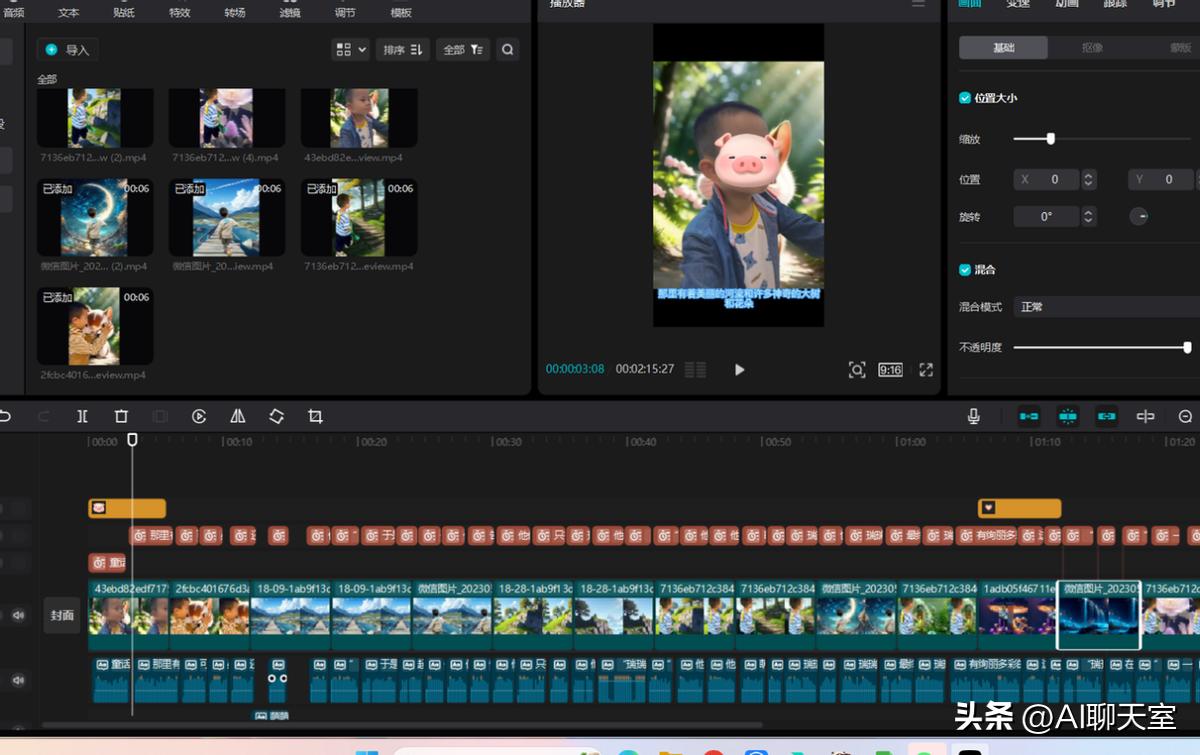Zoom out the timeline with minus magnifier
The height and width of the screenshot is (755, 1200).
pos(1185,417)
